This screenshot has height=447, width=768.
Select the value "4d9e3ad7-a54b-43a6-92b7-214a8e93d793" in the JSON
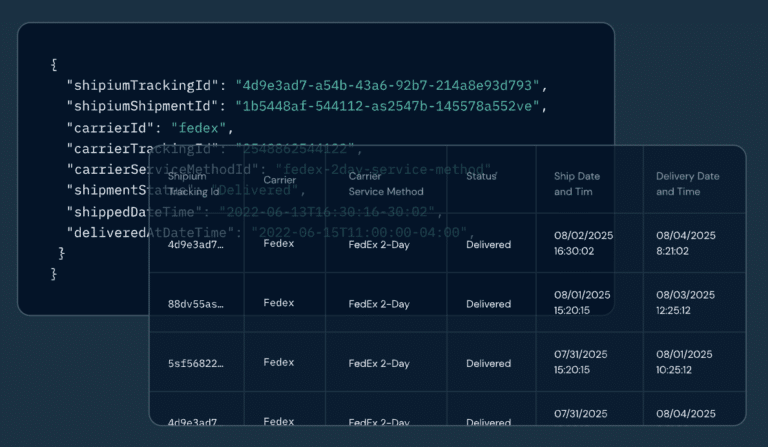click(387, 86)
